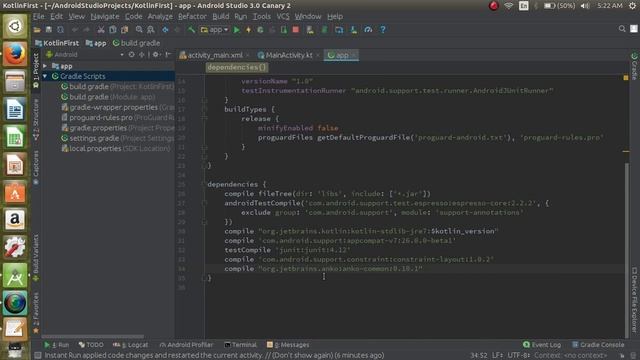640x360 pixels.
Task: Click Apply Changes lightning icon
Action: 248,30
